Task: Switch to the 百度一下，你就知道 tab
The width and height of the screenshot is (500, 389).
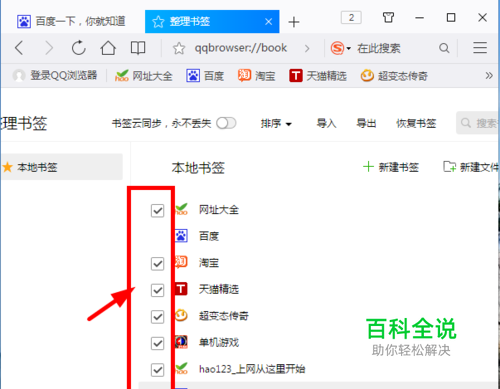Action: (71, 22)
